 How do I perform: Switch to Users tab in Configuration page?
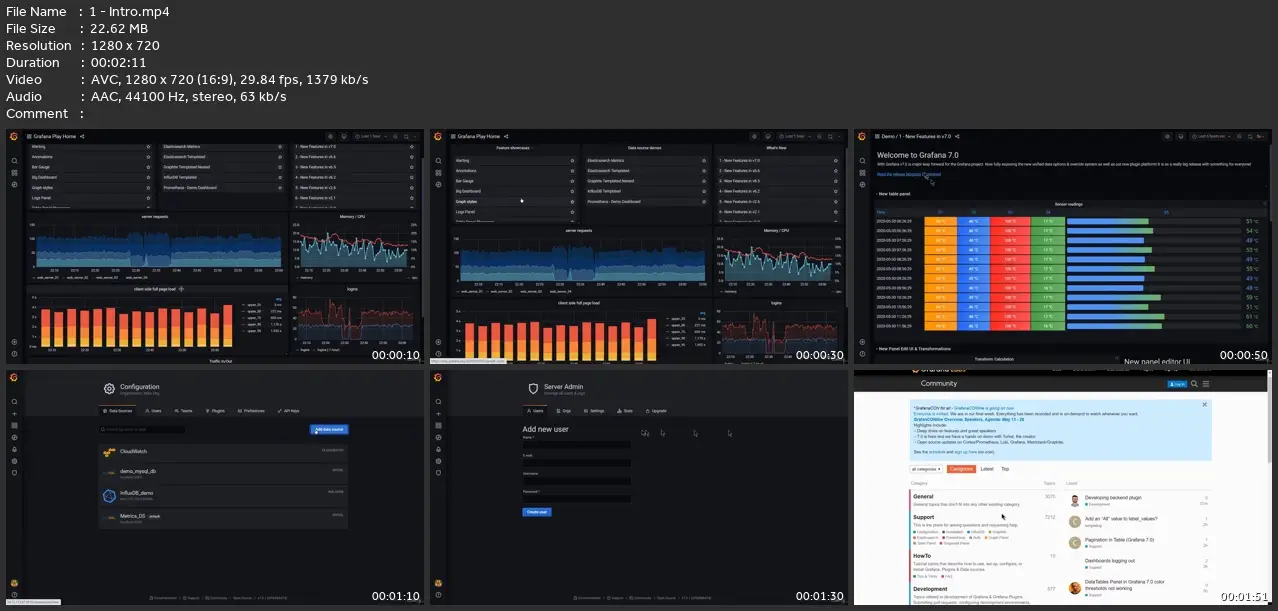tap(154, 410)
